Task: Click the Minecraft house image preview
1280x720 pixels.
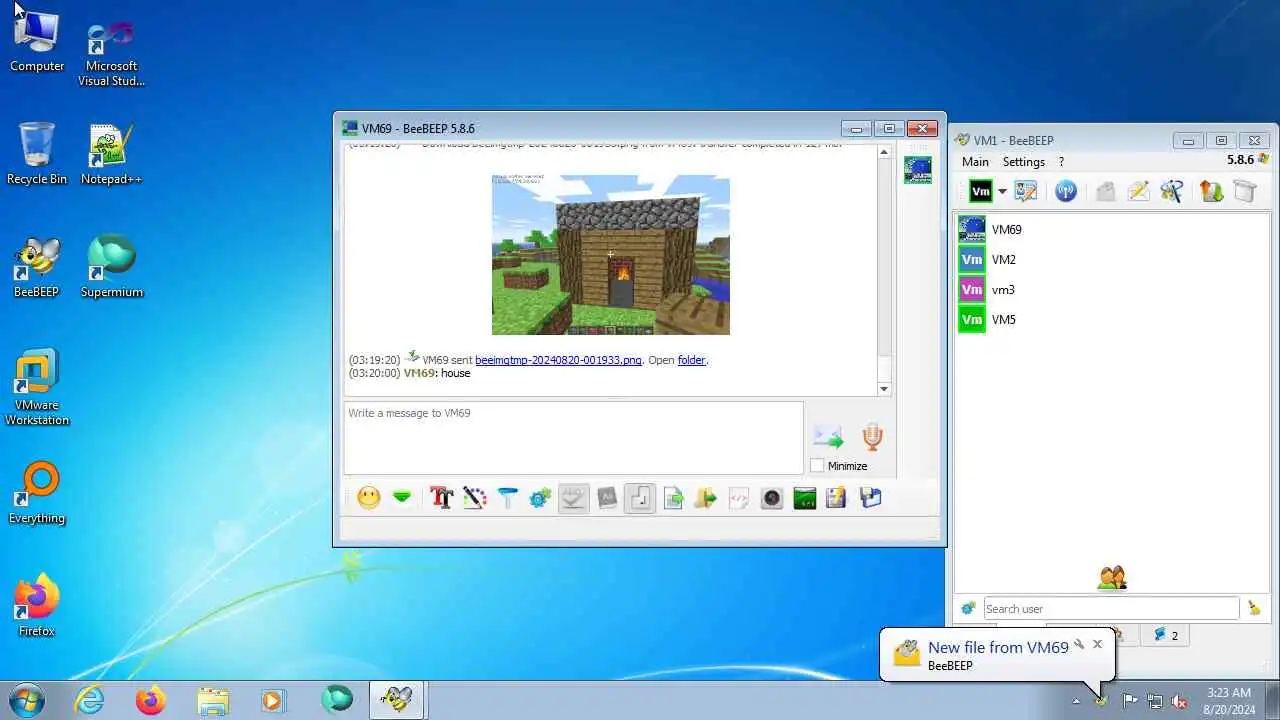Action: click(x=611, y=255)
